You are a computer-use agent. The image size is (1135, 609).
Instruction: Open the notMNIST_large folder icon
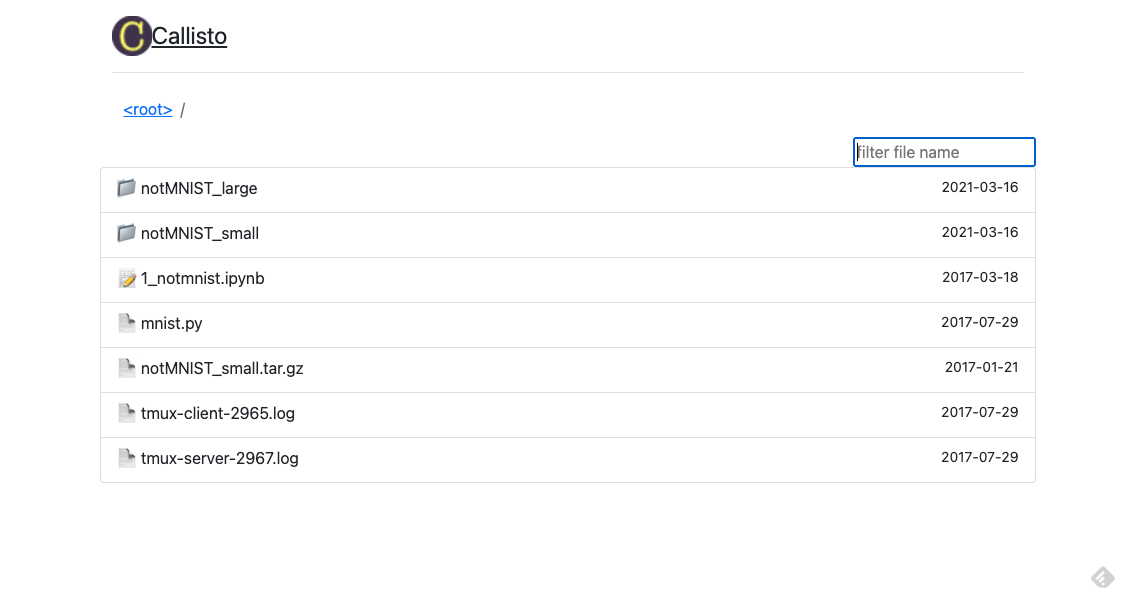[x=126, y=188]
